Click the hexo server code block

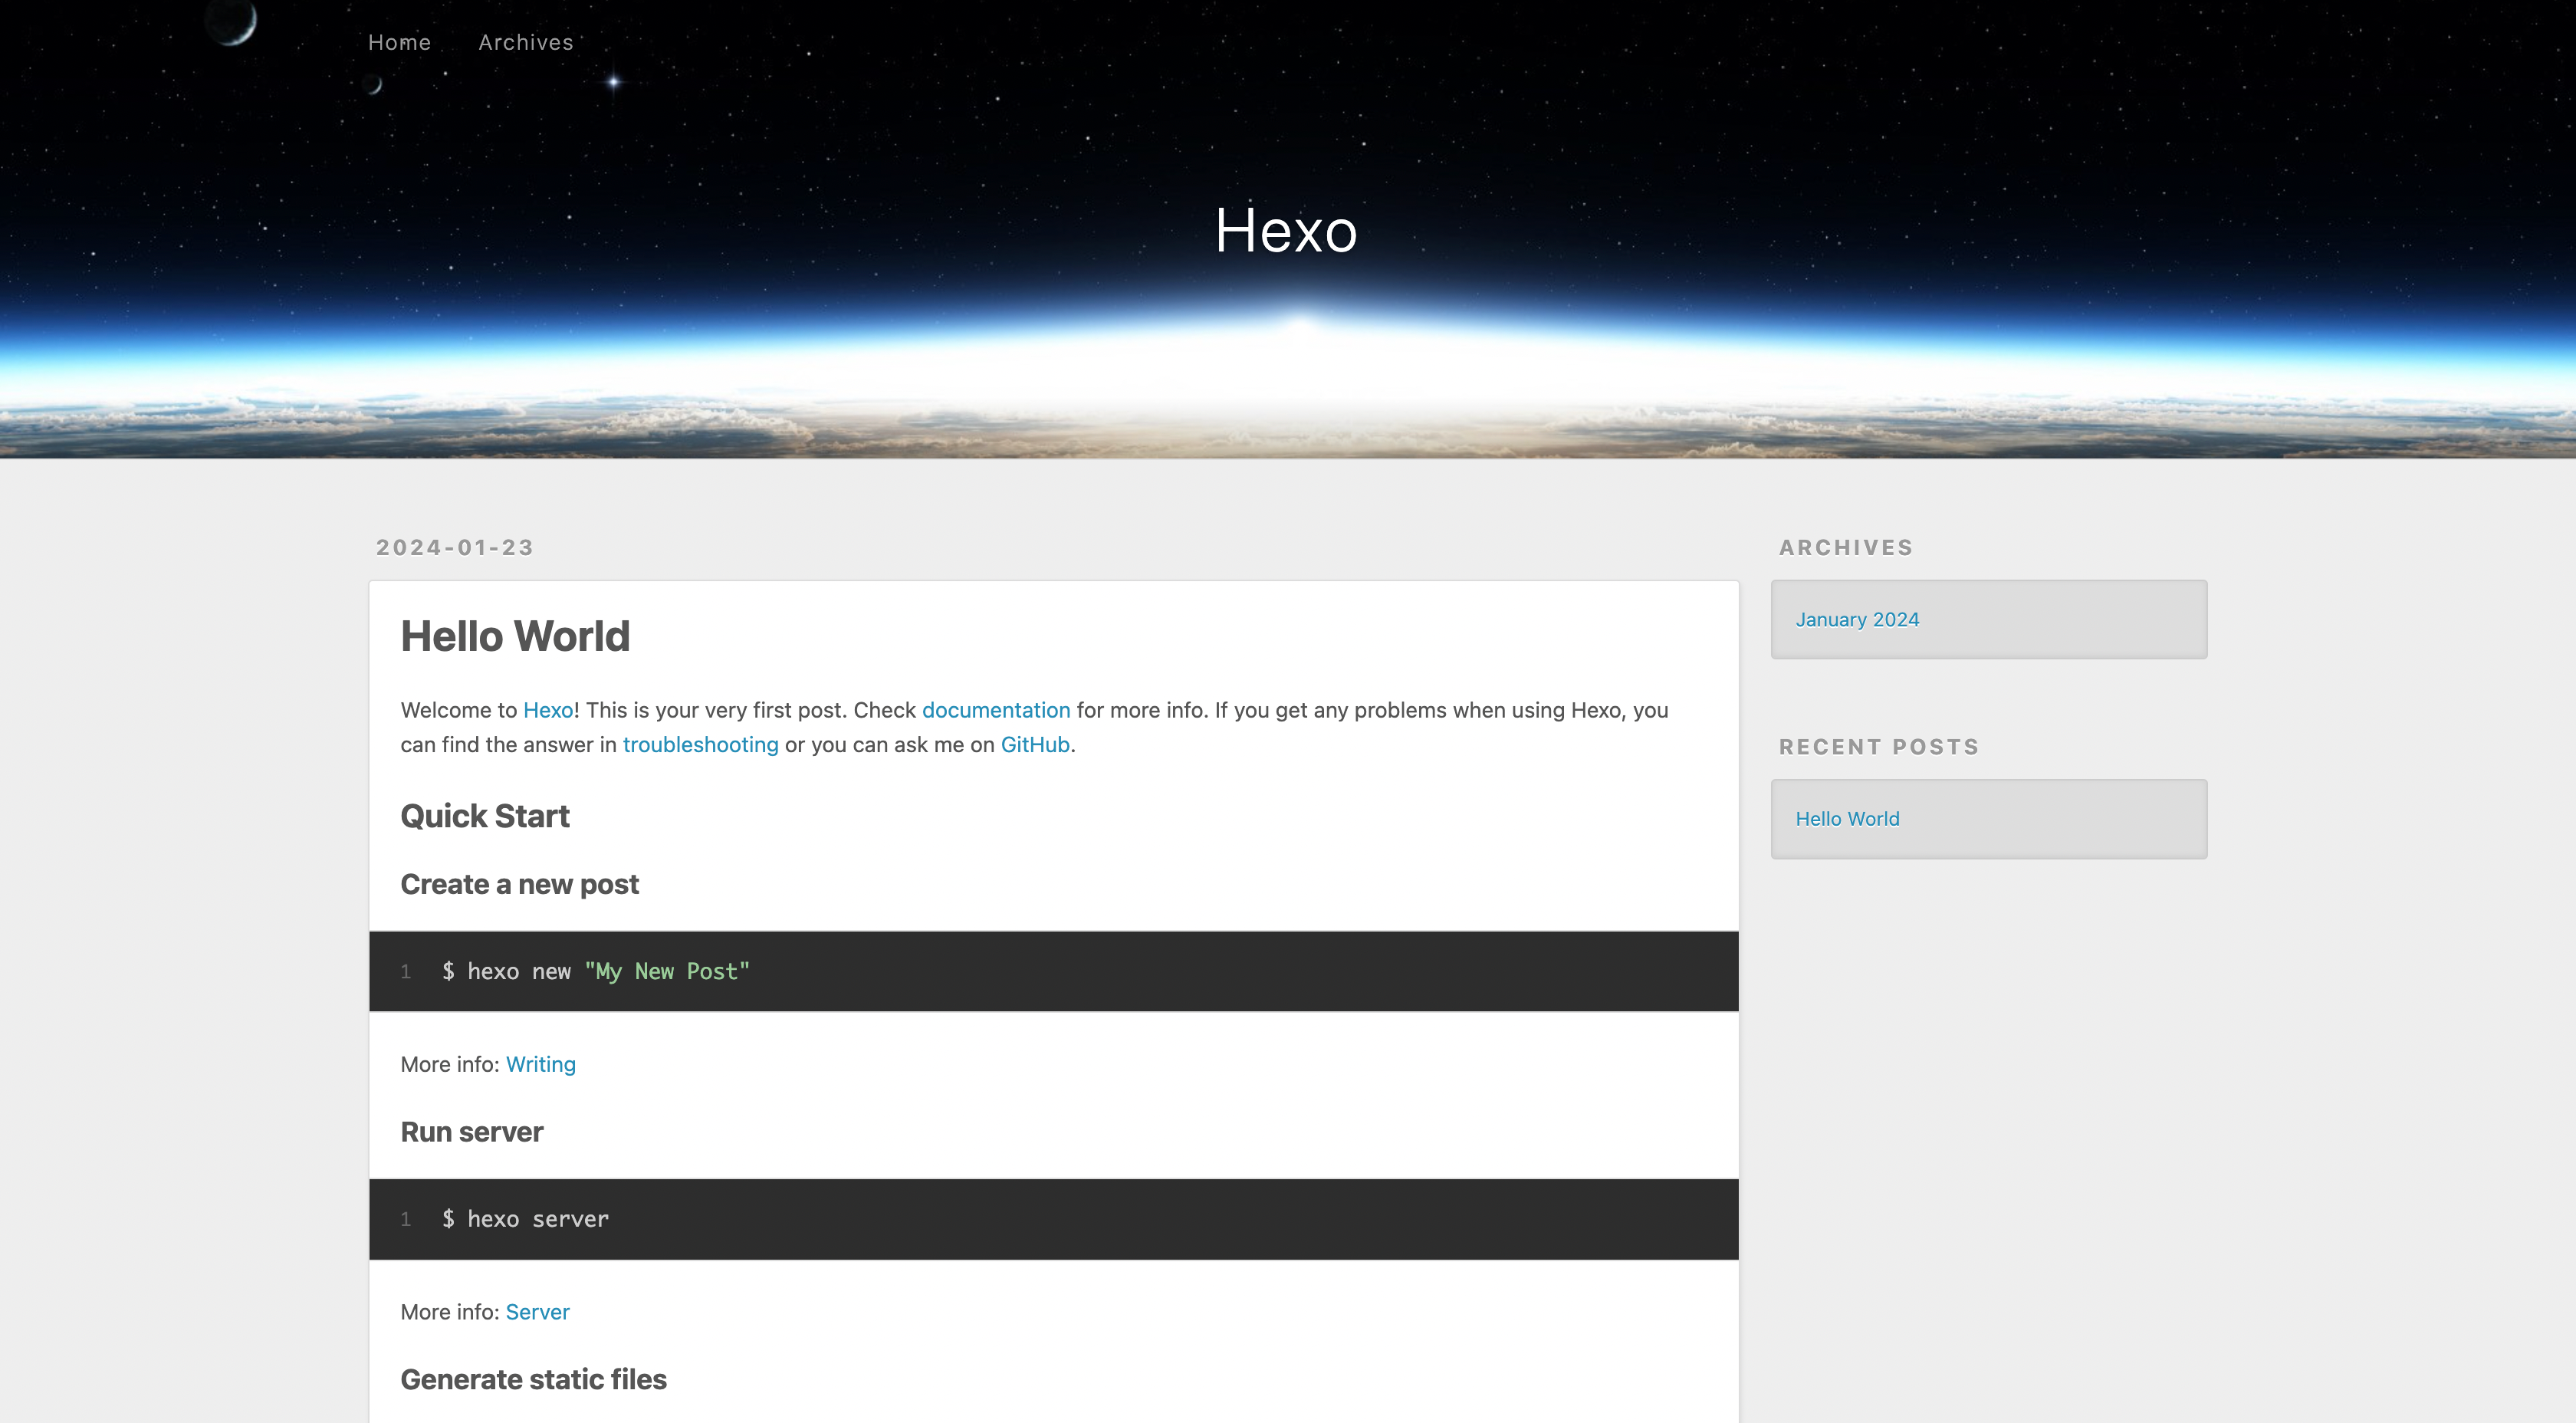click(1052, 1218)
